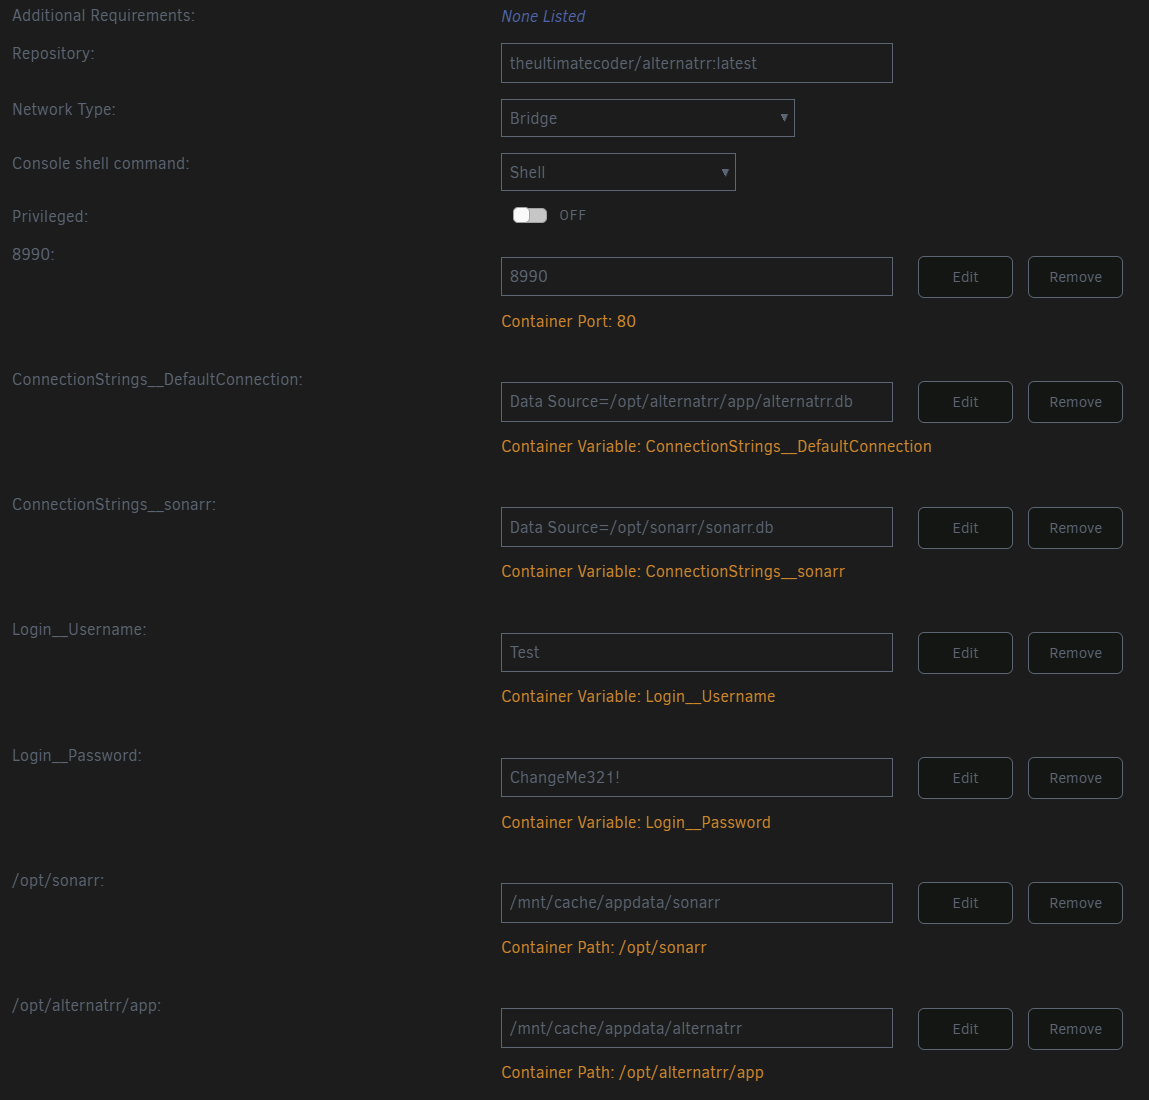The image size is (1149, 1100).
Task: Click Container Variable: ConnectionStrings__DefaultConnection text
Action: tap(716, 446)
